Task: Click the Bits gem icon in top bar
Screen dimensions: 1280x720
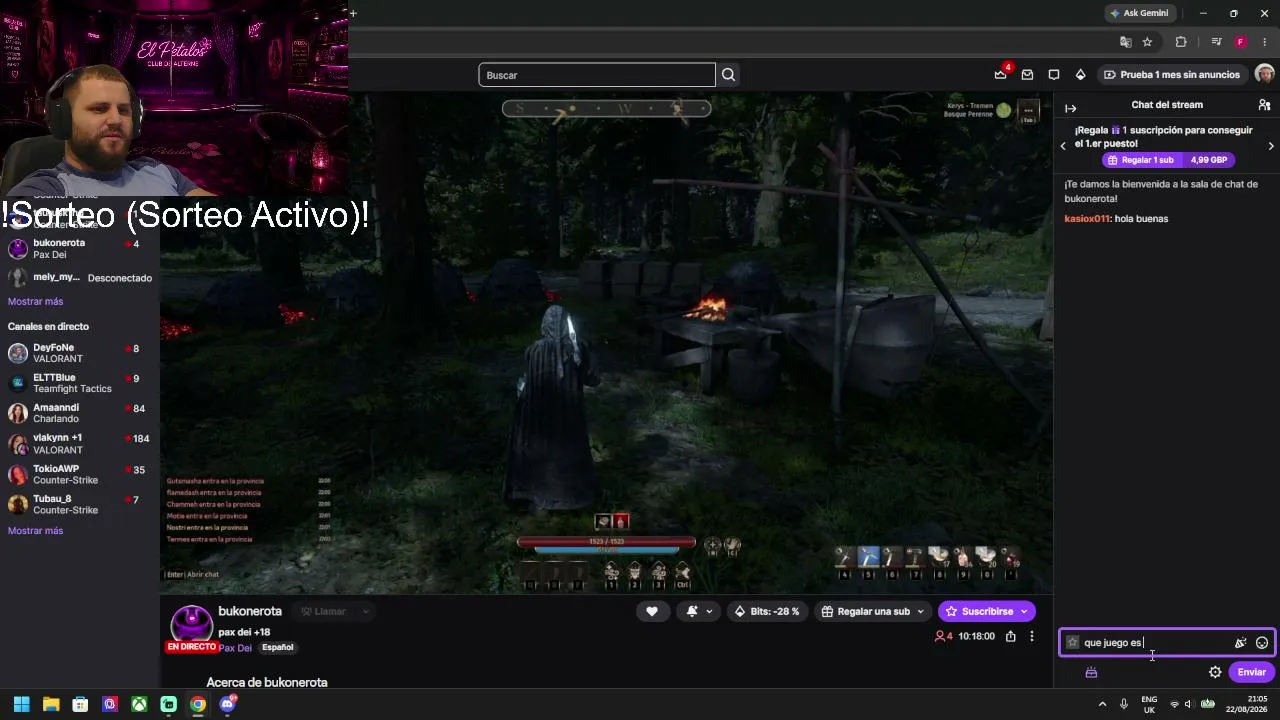Action: tap(1080, 75)
